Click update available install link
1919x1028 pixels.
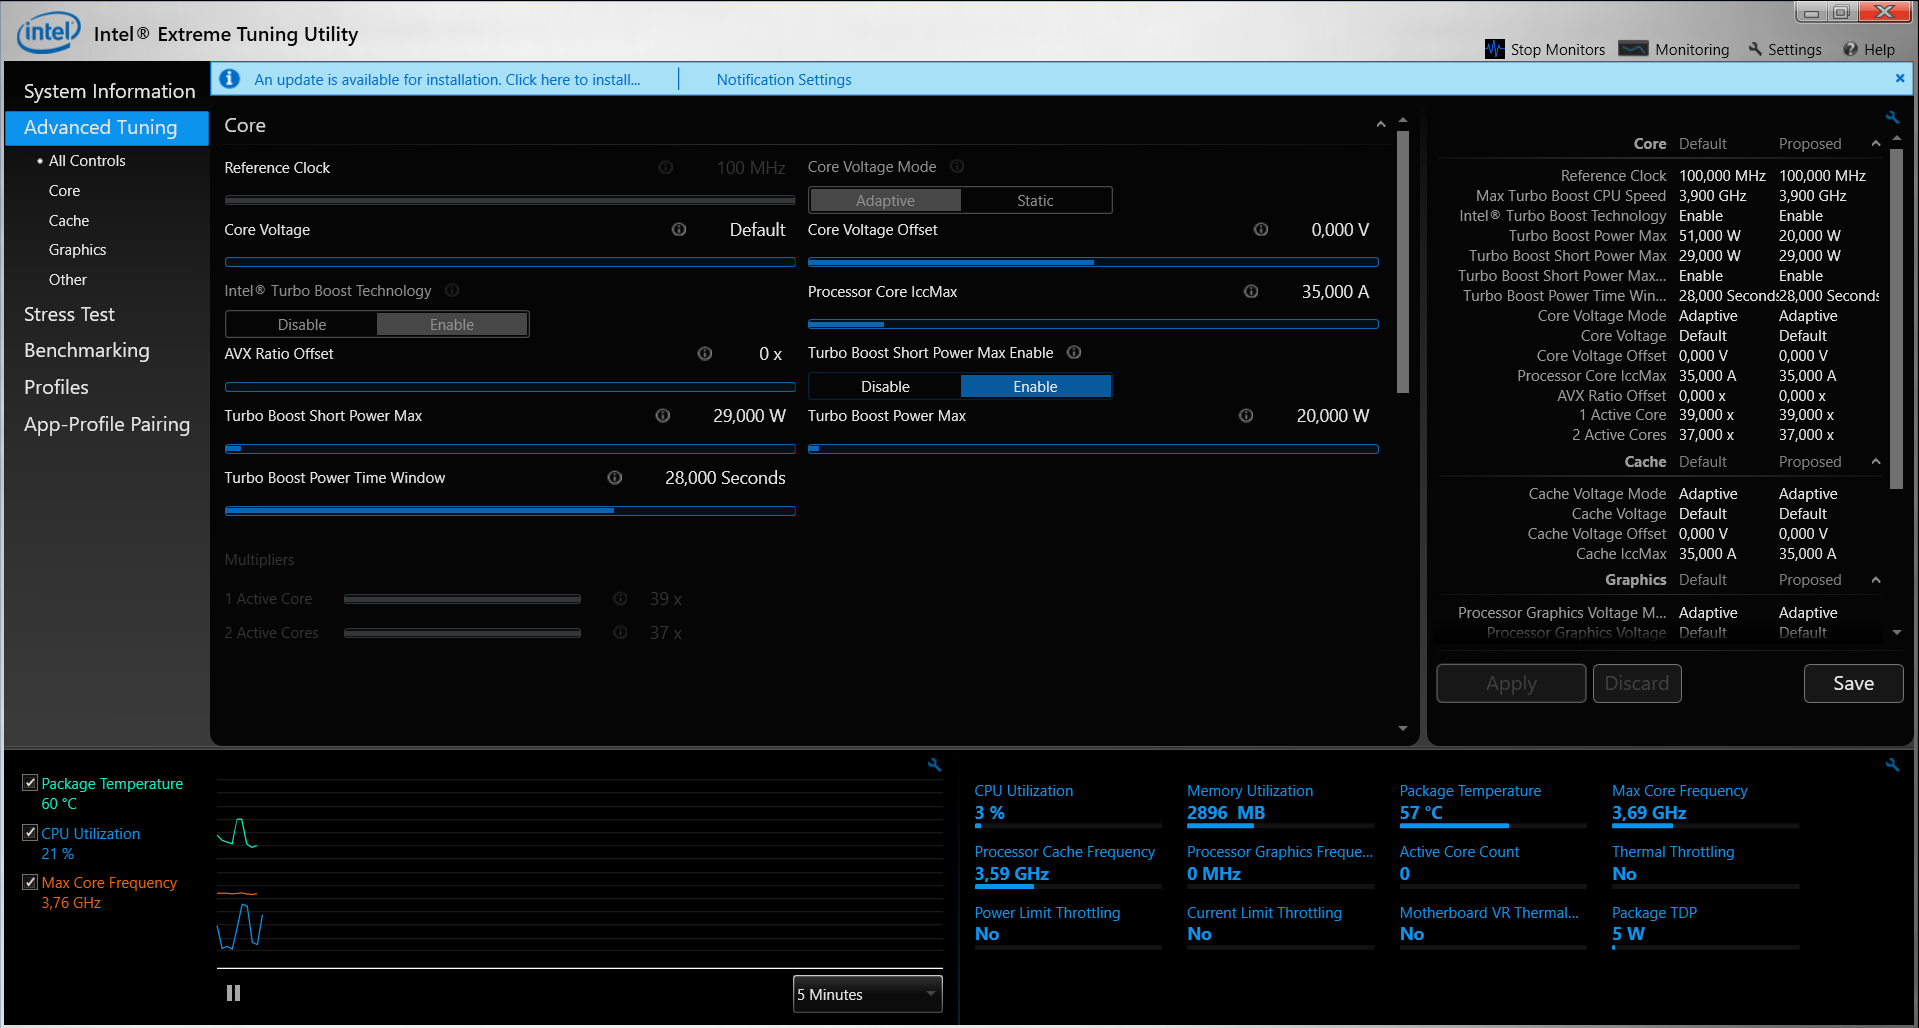tap(447, 79)
